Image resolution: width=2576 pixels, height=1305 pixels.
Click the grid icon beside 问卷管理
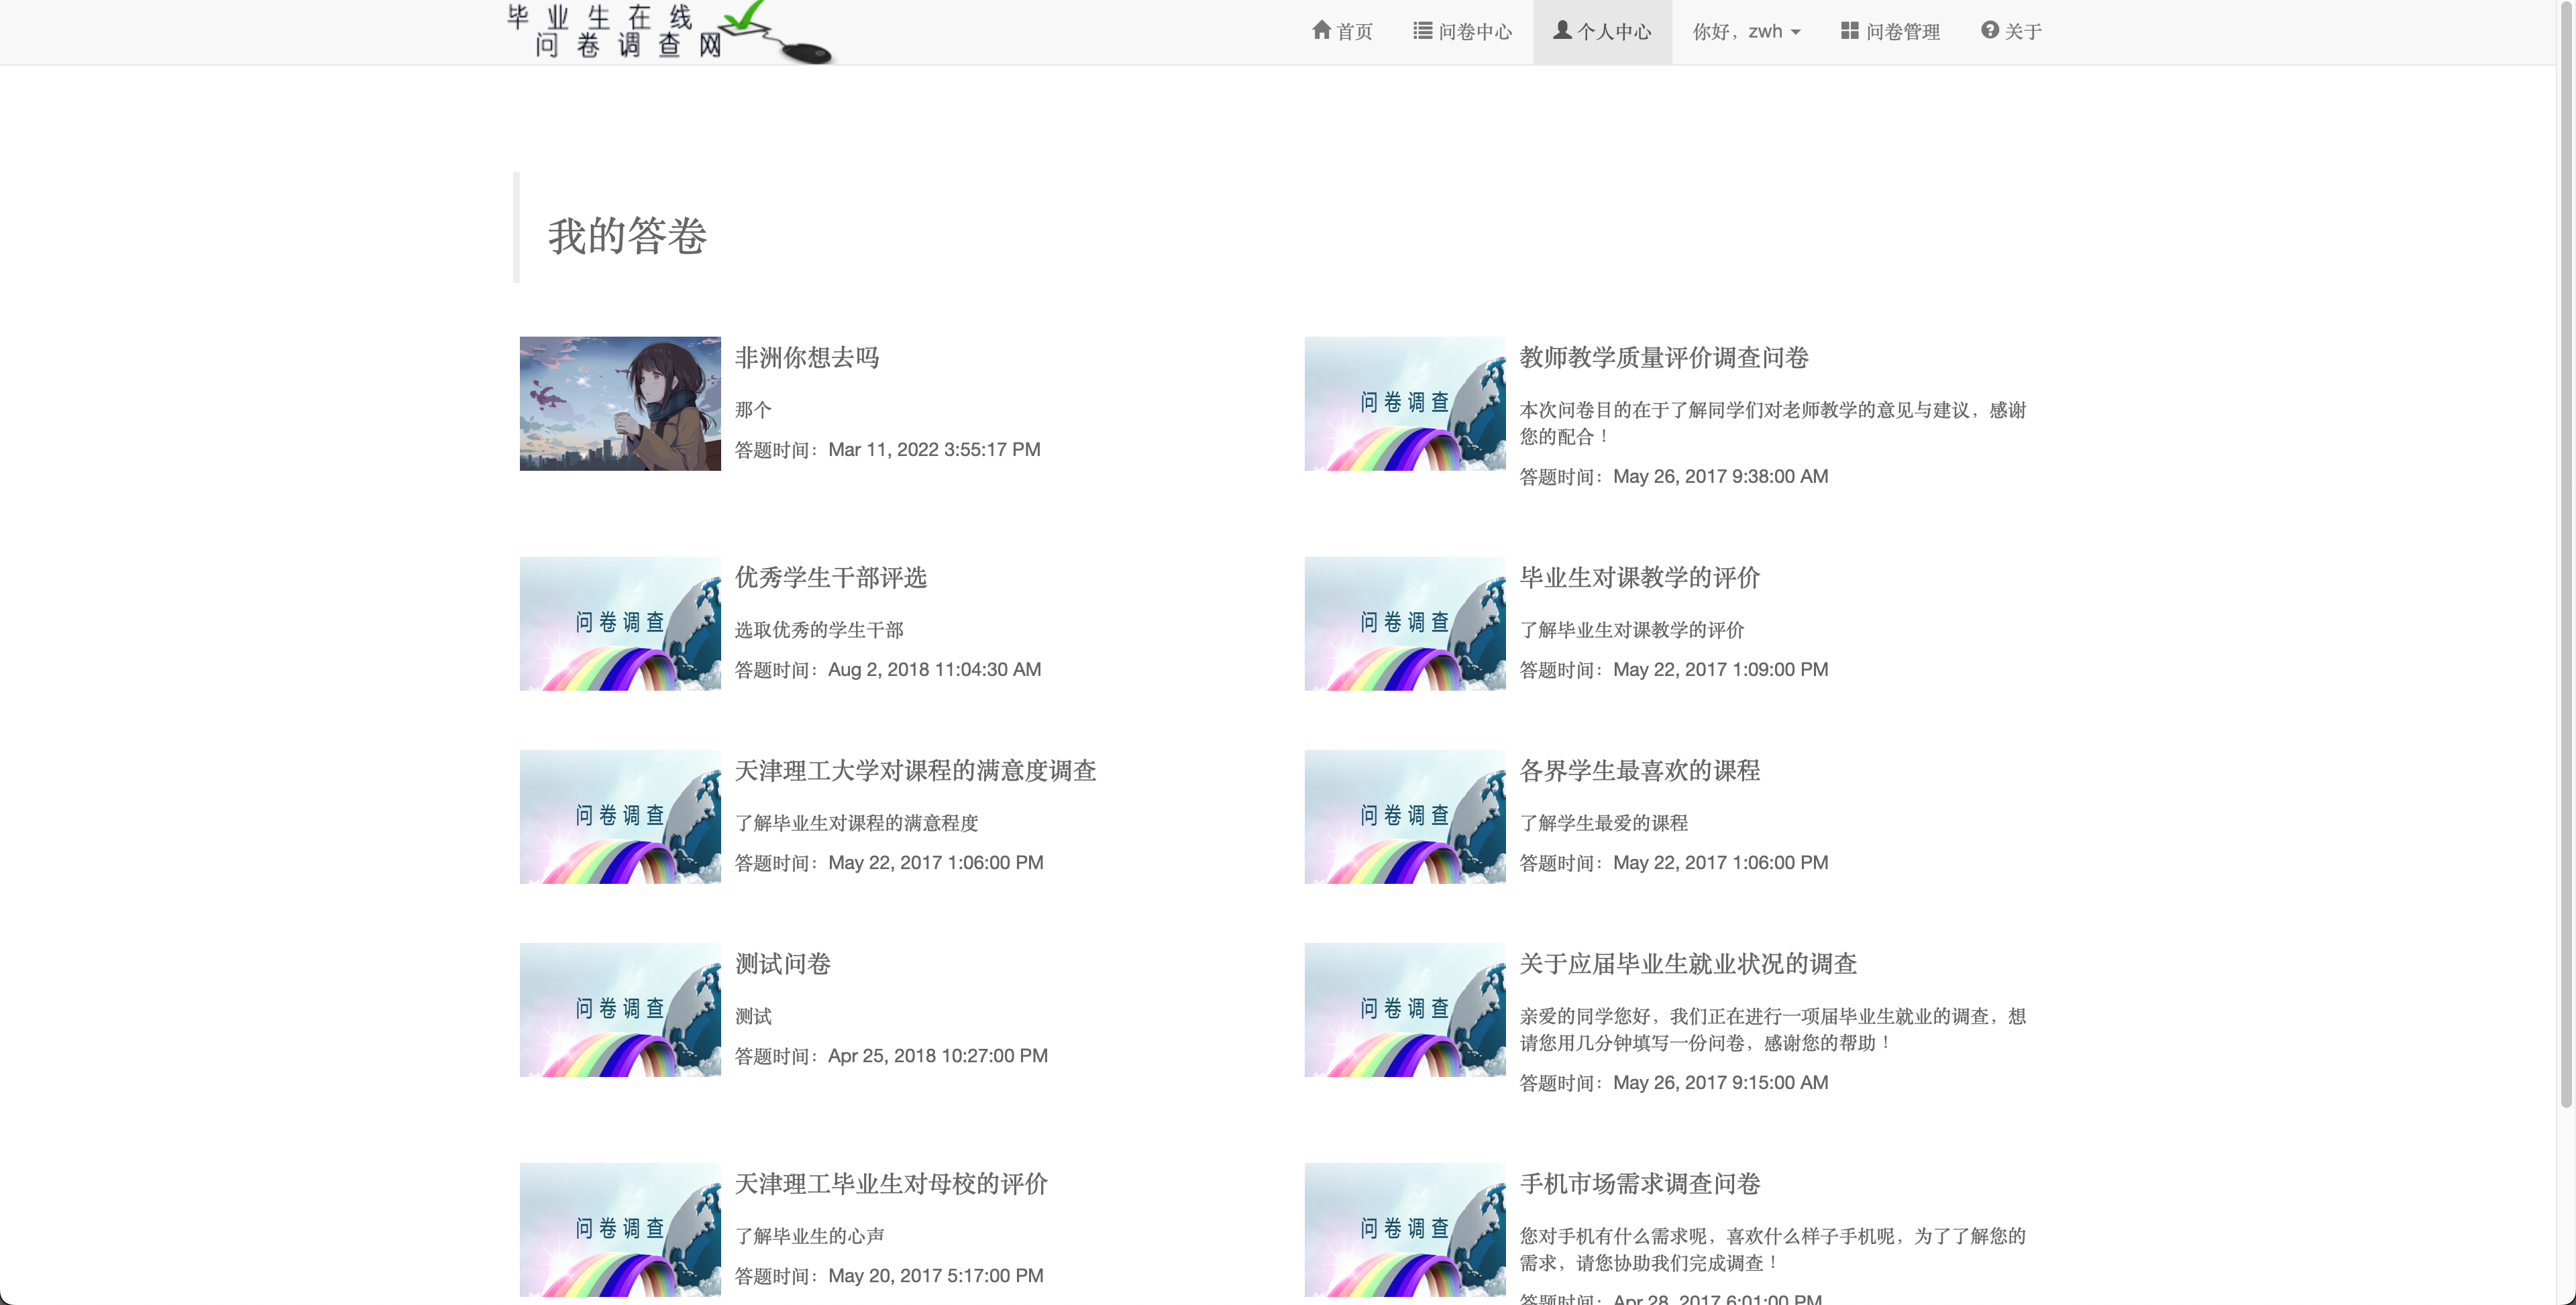1849,30
